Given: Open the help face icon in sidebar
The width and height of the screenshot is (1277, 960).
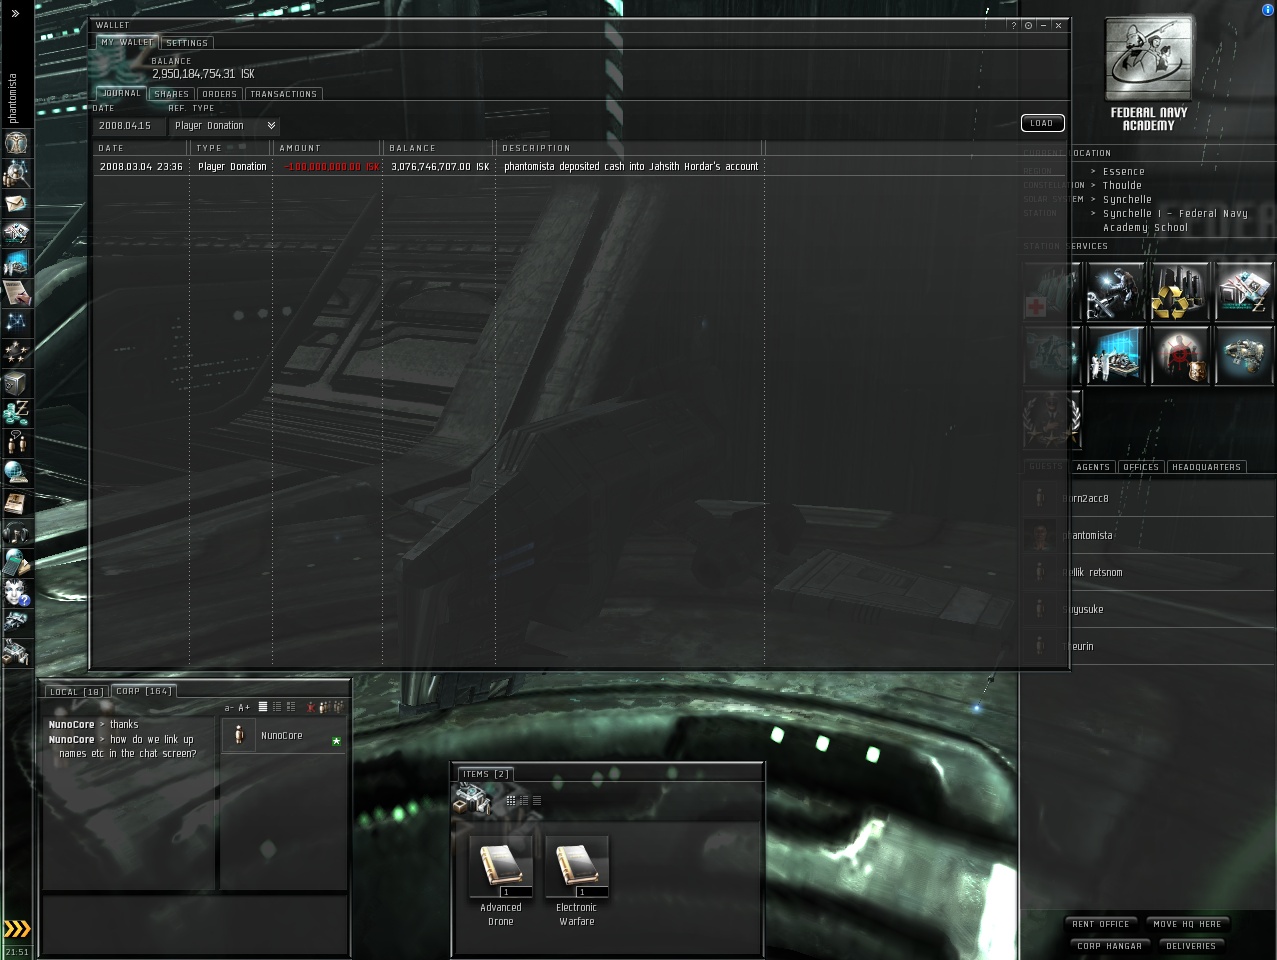Looking at the screenshot, I should coord(17,593).
